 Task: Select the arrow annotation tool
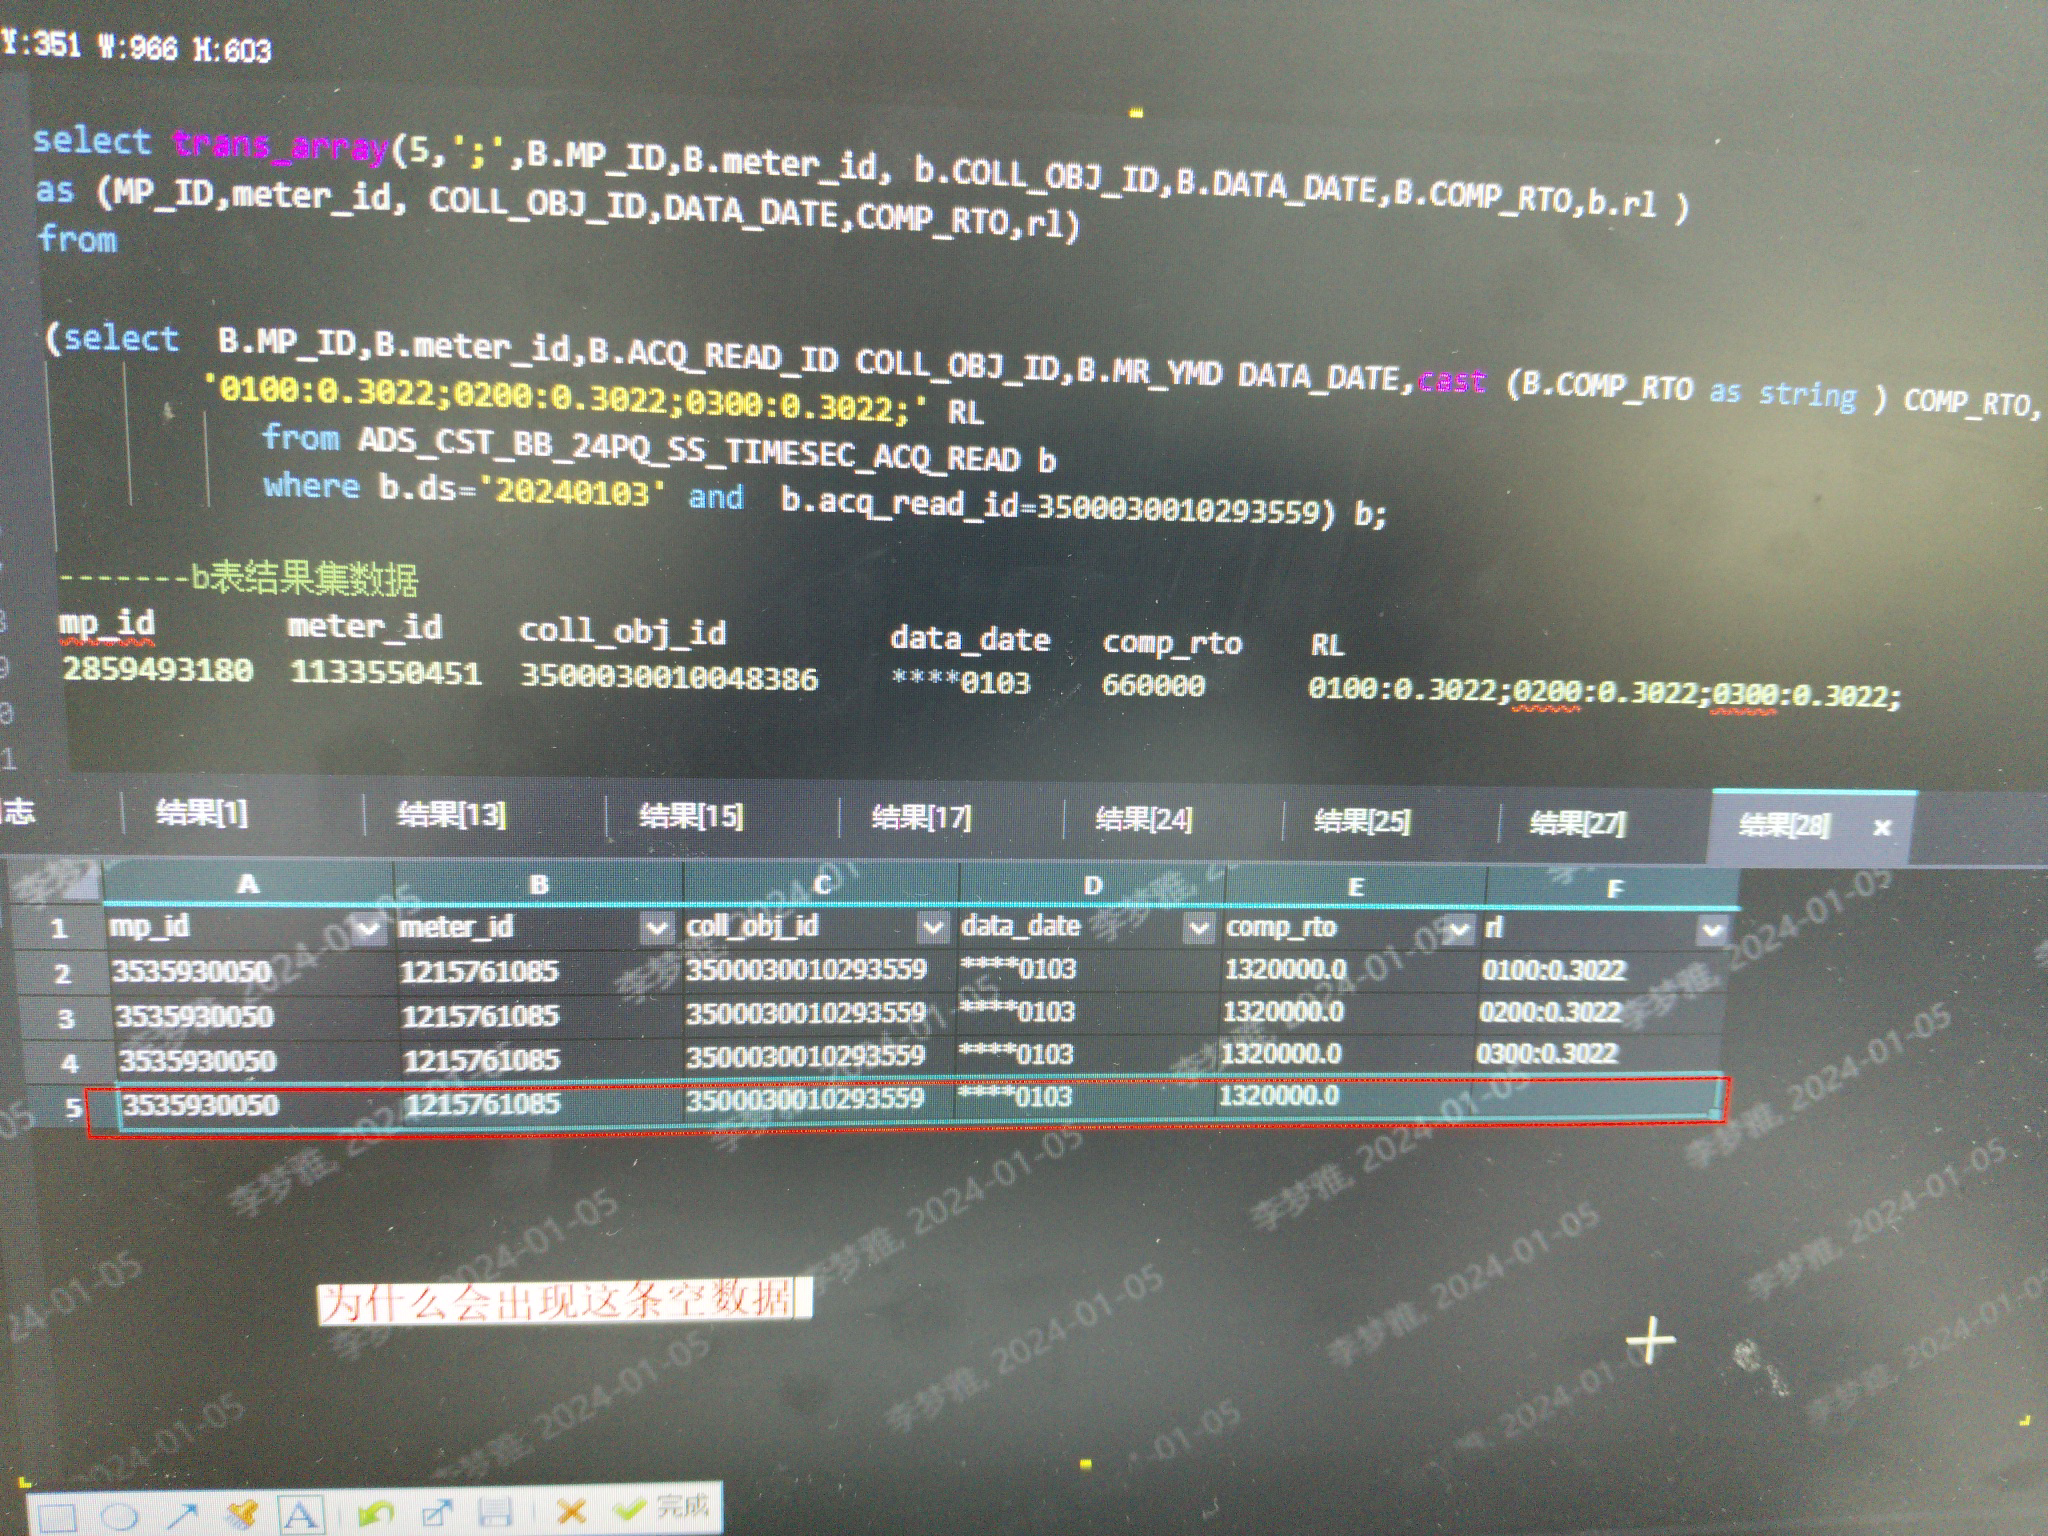click(182, 1515)
